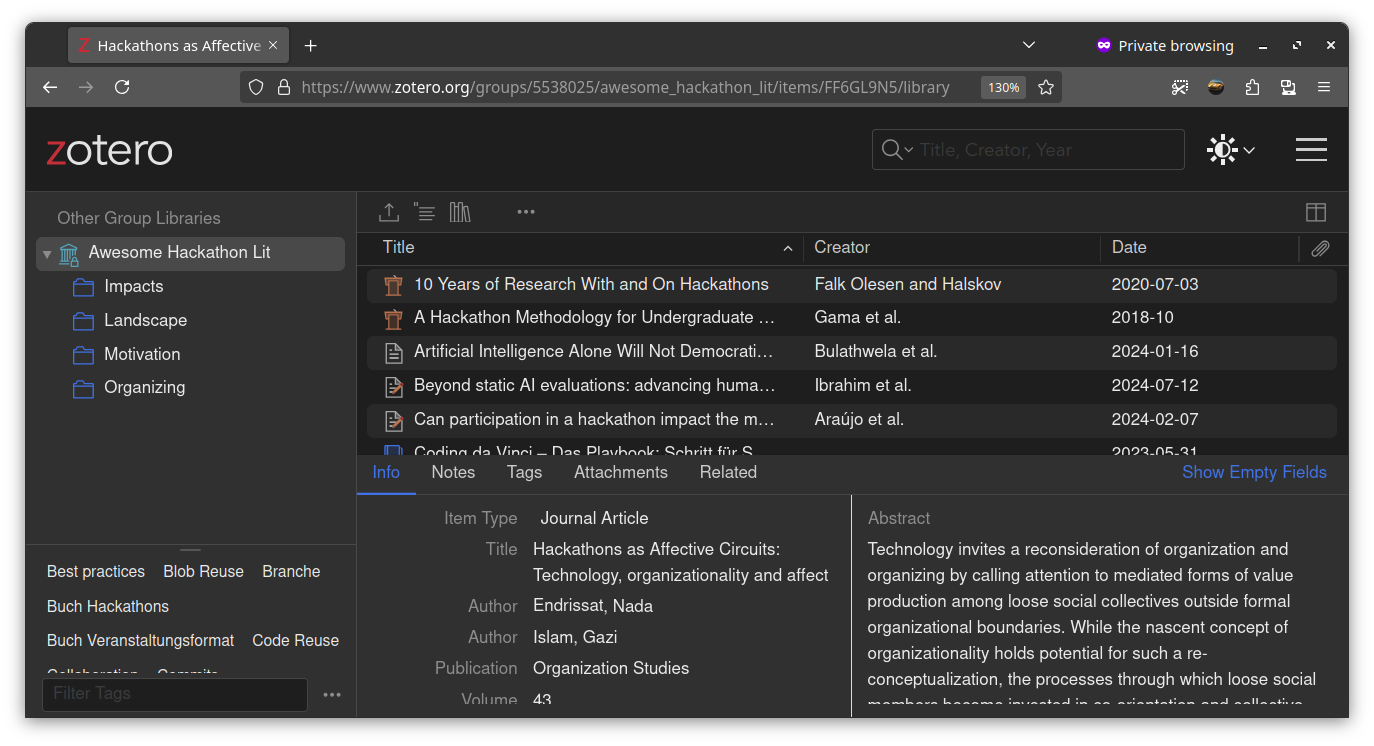The width and height of the screenshot is (1374, 746).
Task: Click the 130% zoom level badge
Action: (x=1003, y=87)
